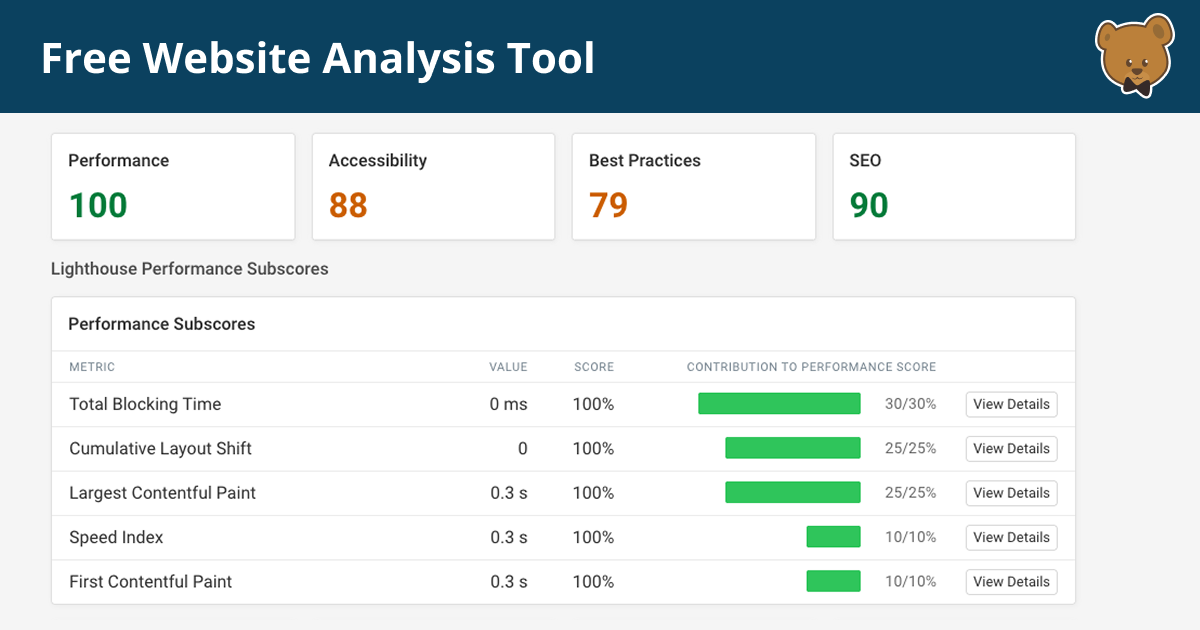The height and width of the screenshot is (630, 1200).
Task: Sort by the Score column header
Action: [593, 367]
